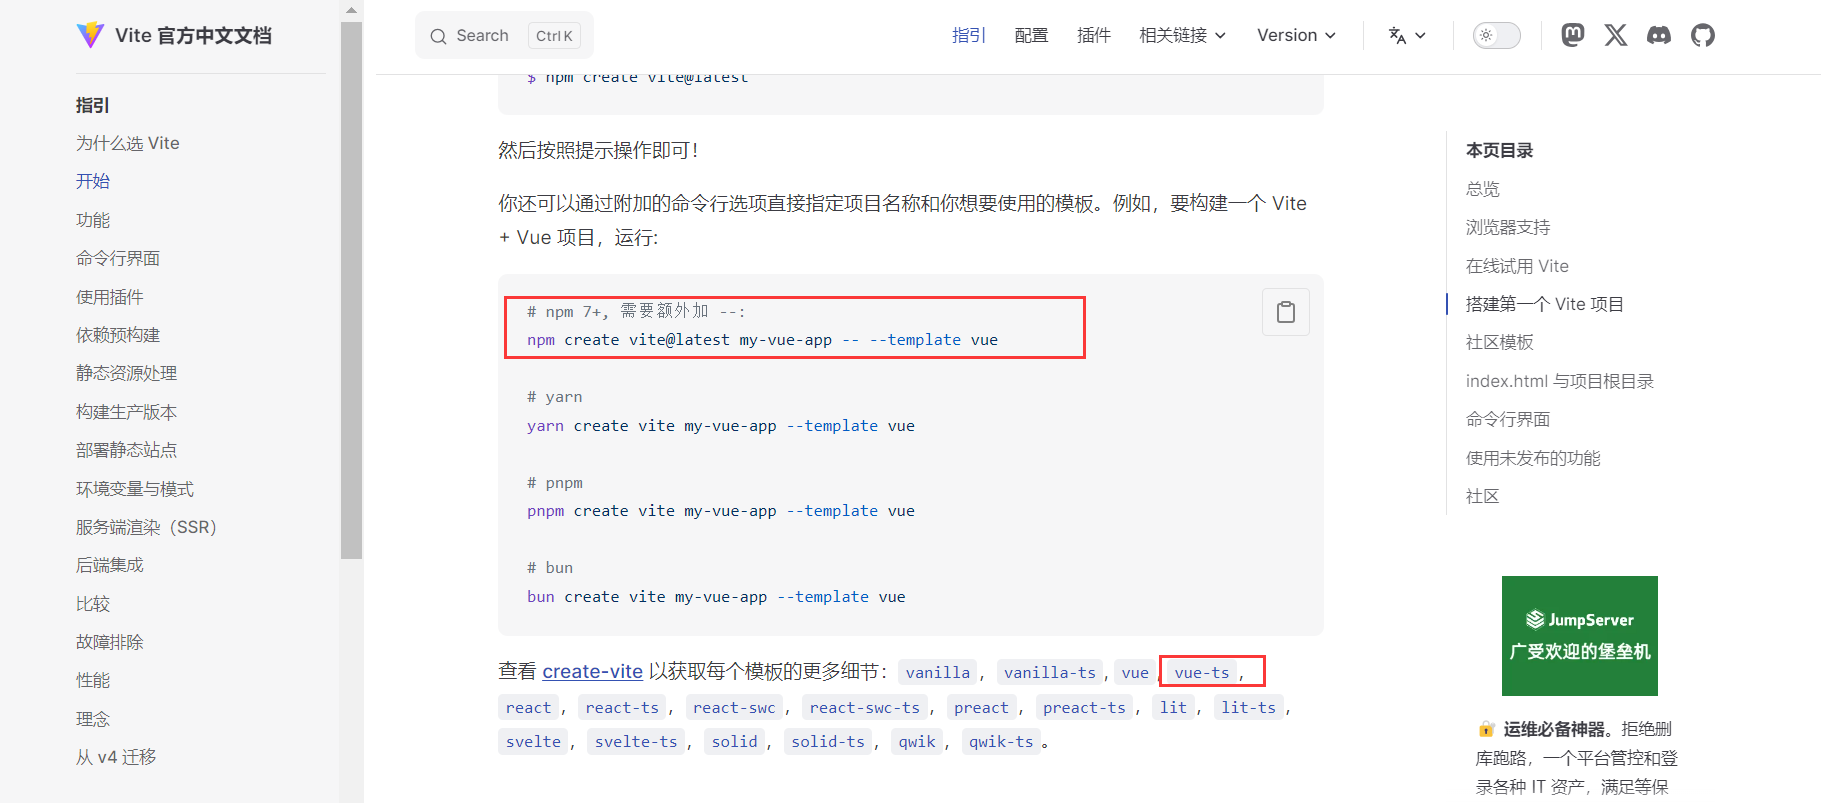Open the GitHub repository icon
1821x803 pixels.
tap(1703, 35)
